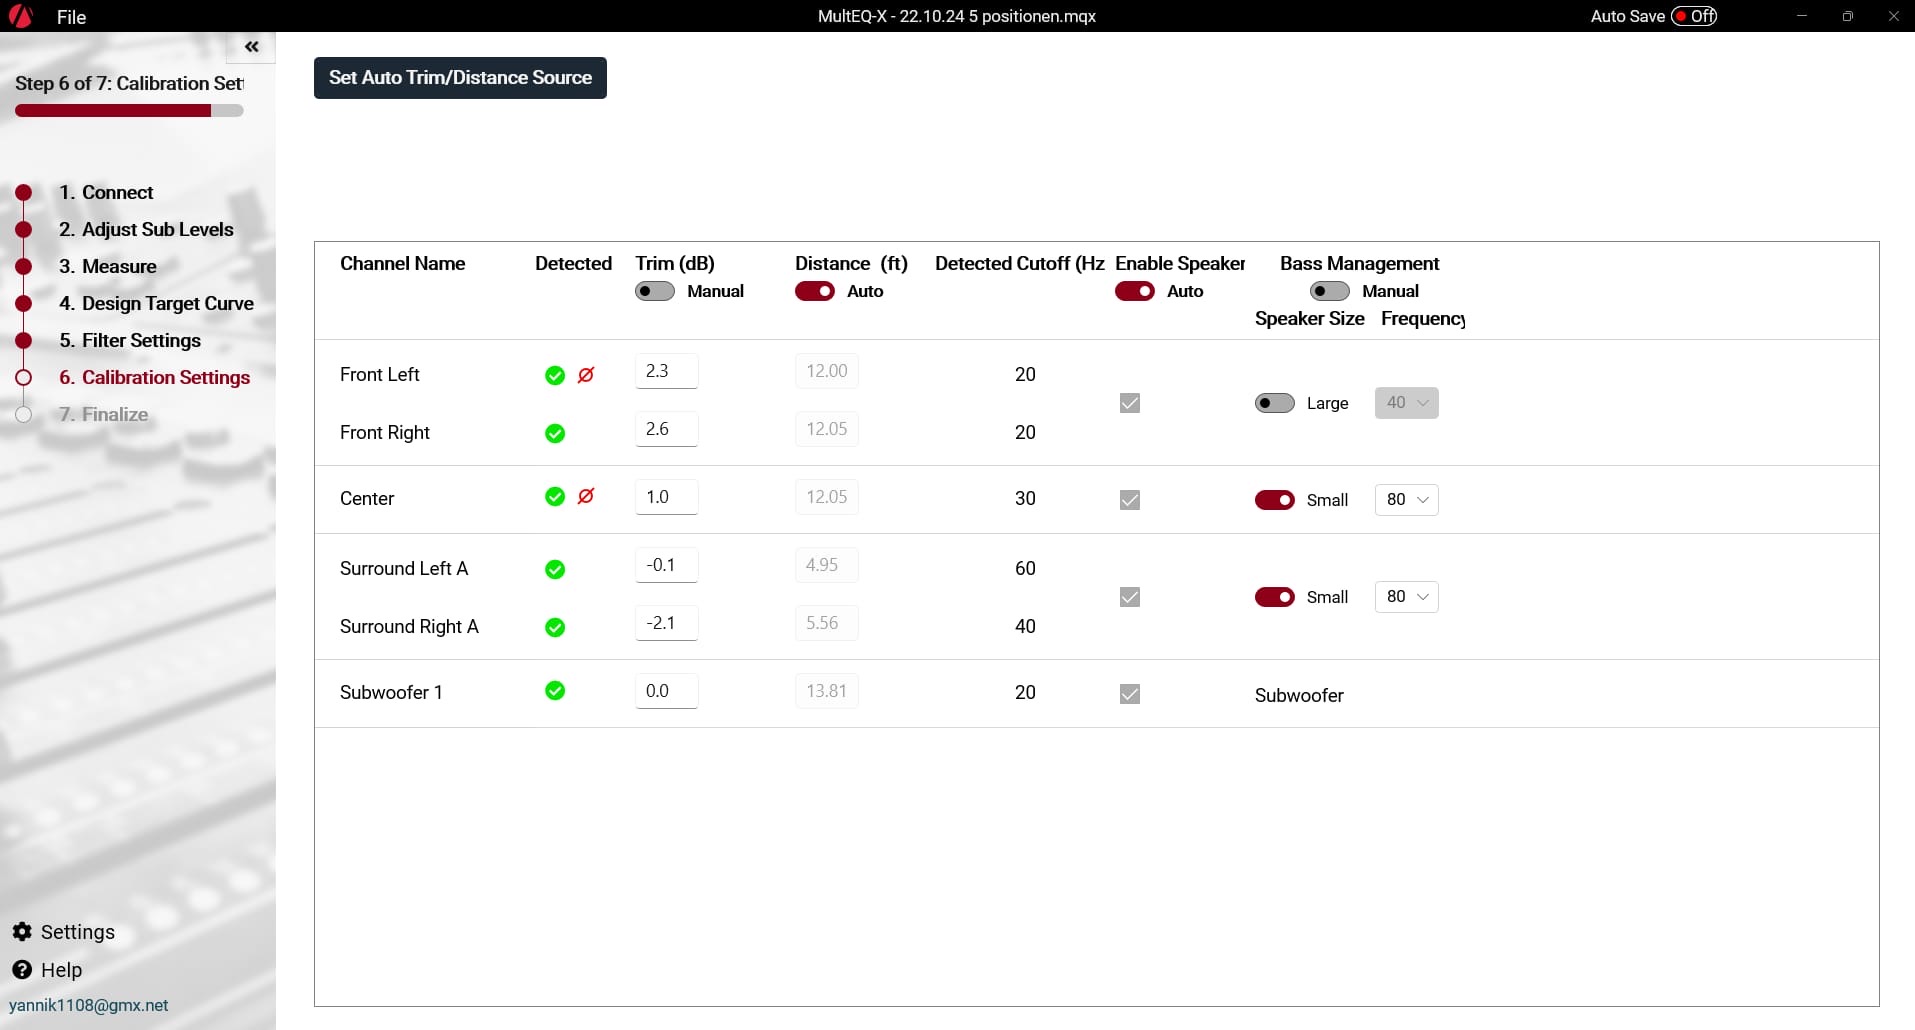
Task: Click Set Auto Trim/Distance Source button
Action: pos(460,78)
